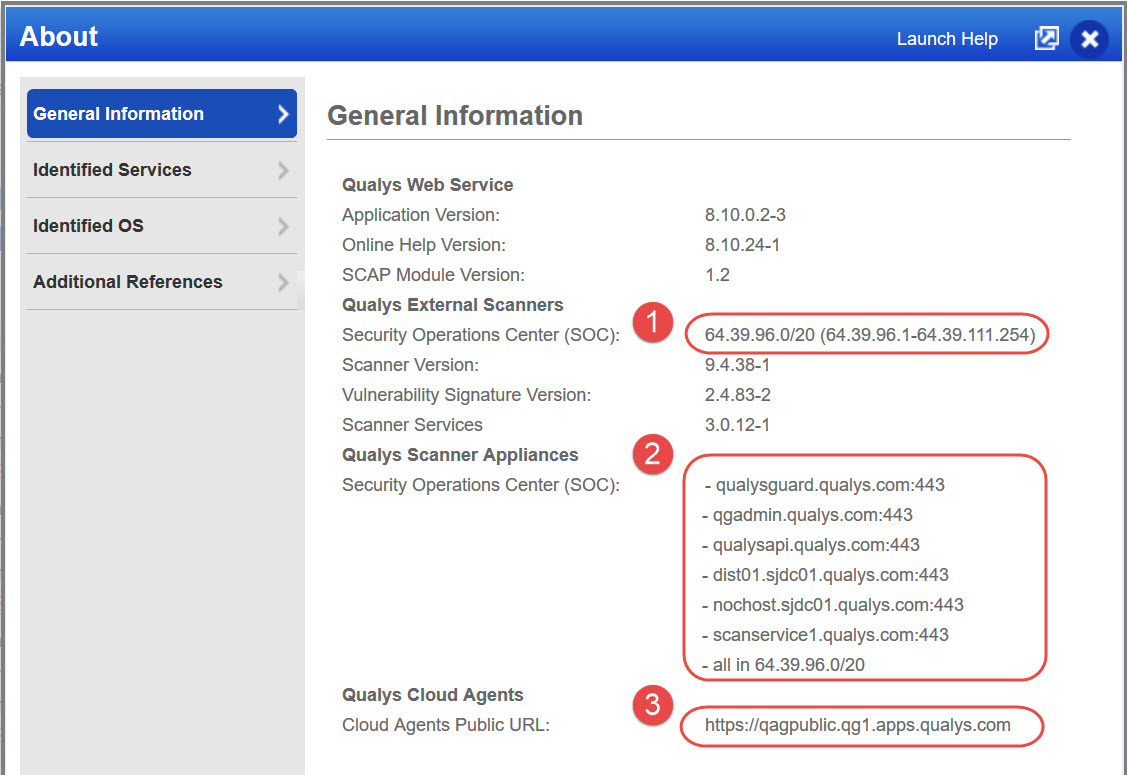Click the circled SOC IP range 64.39.96.0/20
This screenshot has height=775, width=1127.
coord(866,334)
